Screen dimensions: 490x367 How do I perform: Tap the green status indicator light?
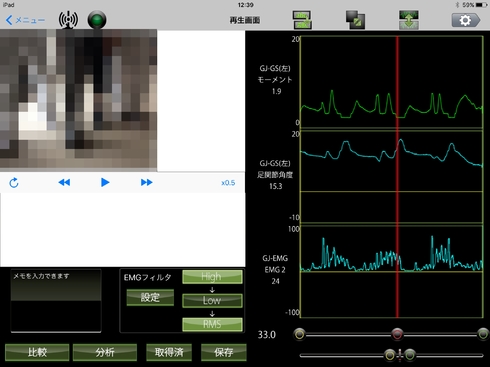(x=97, y=20)
